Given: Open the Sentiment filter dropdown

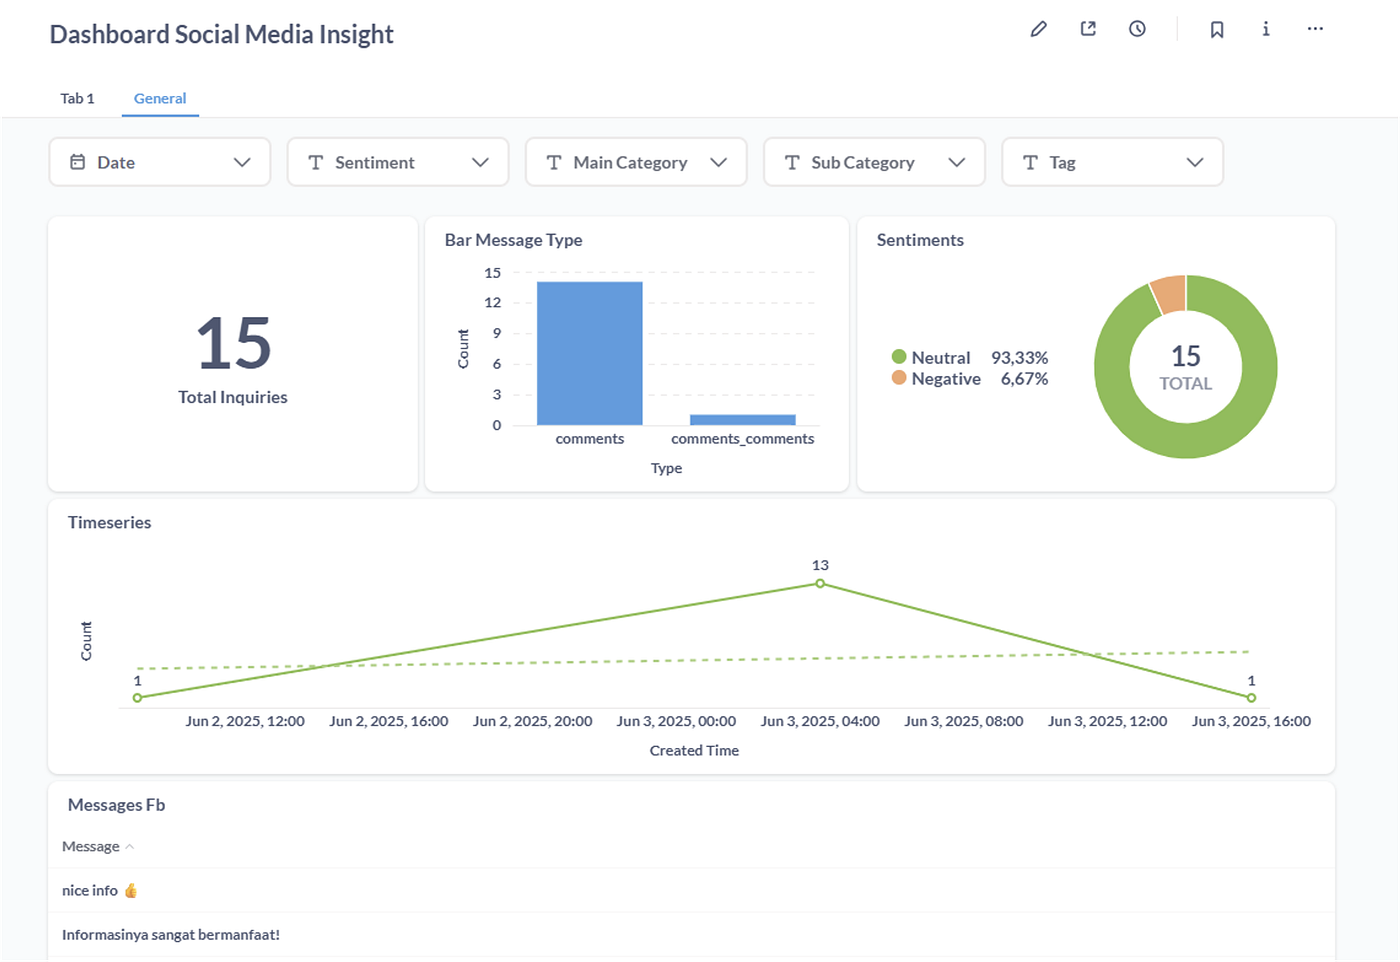Looking at the screenshot, I should pos(398,162).
